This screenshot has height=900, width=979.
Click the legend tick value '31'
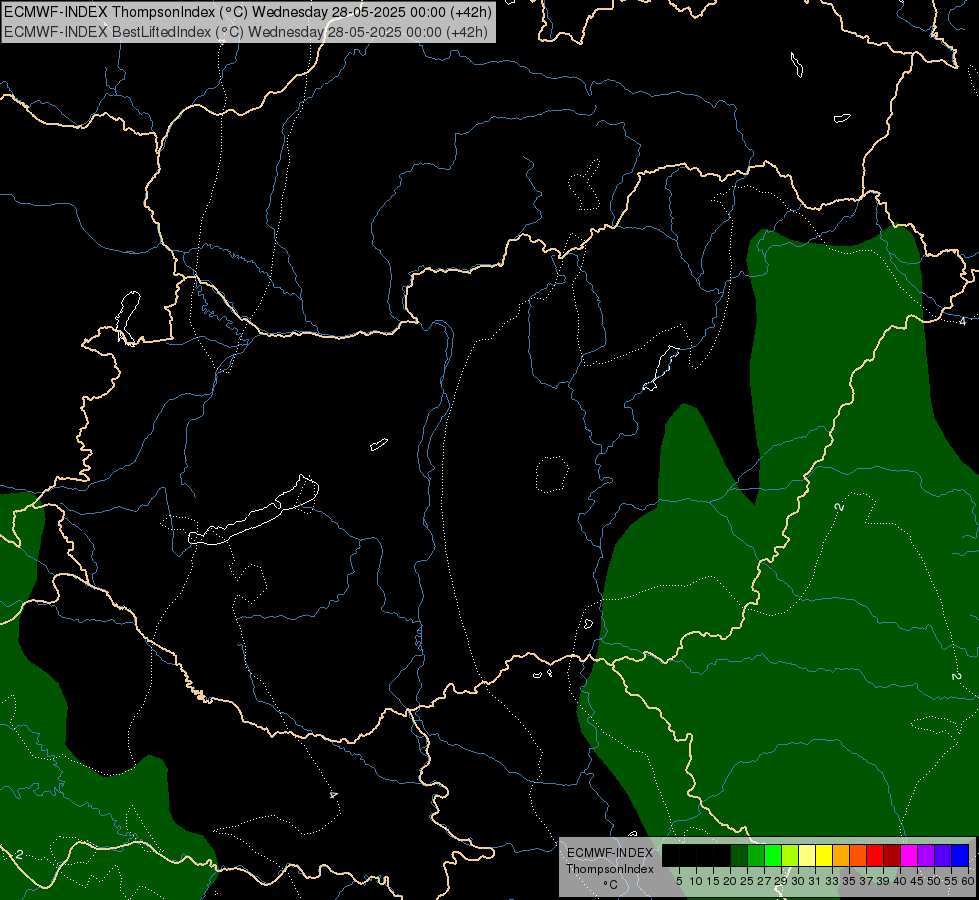point(815,881)
